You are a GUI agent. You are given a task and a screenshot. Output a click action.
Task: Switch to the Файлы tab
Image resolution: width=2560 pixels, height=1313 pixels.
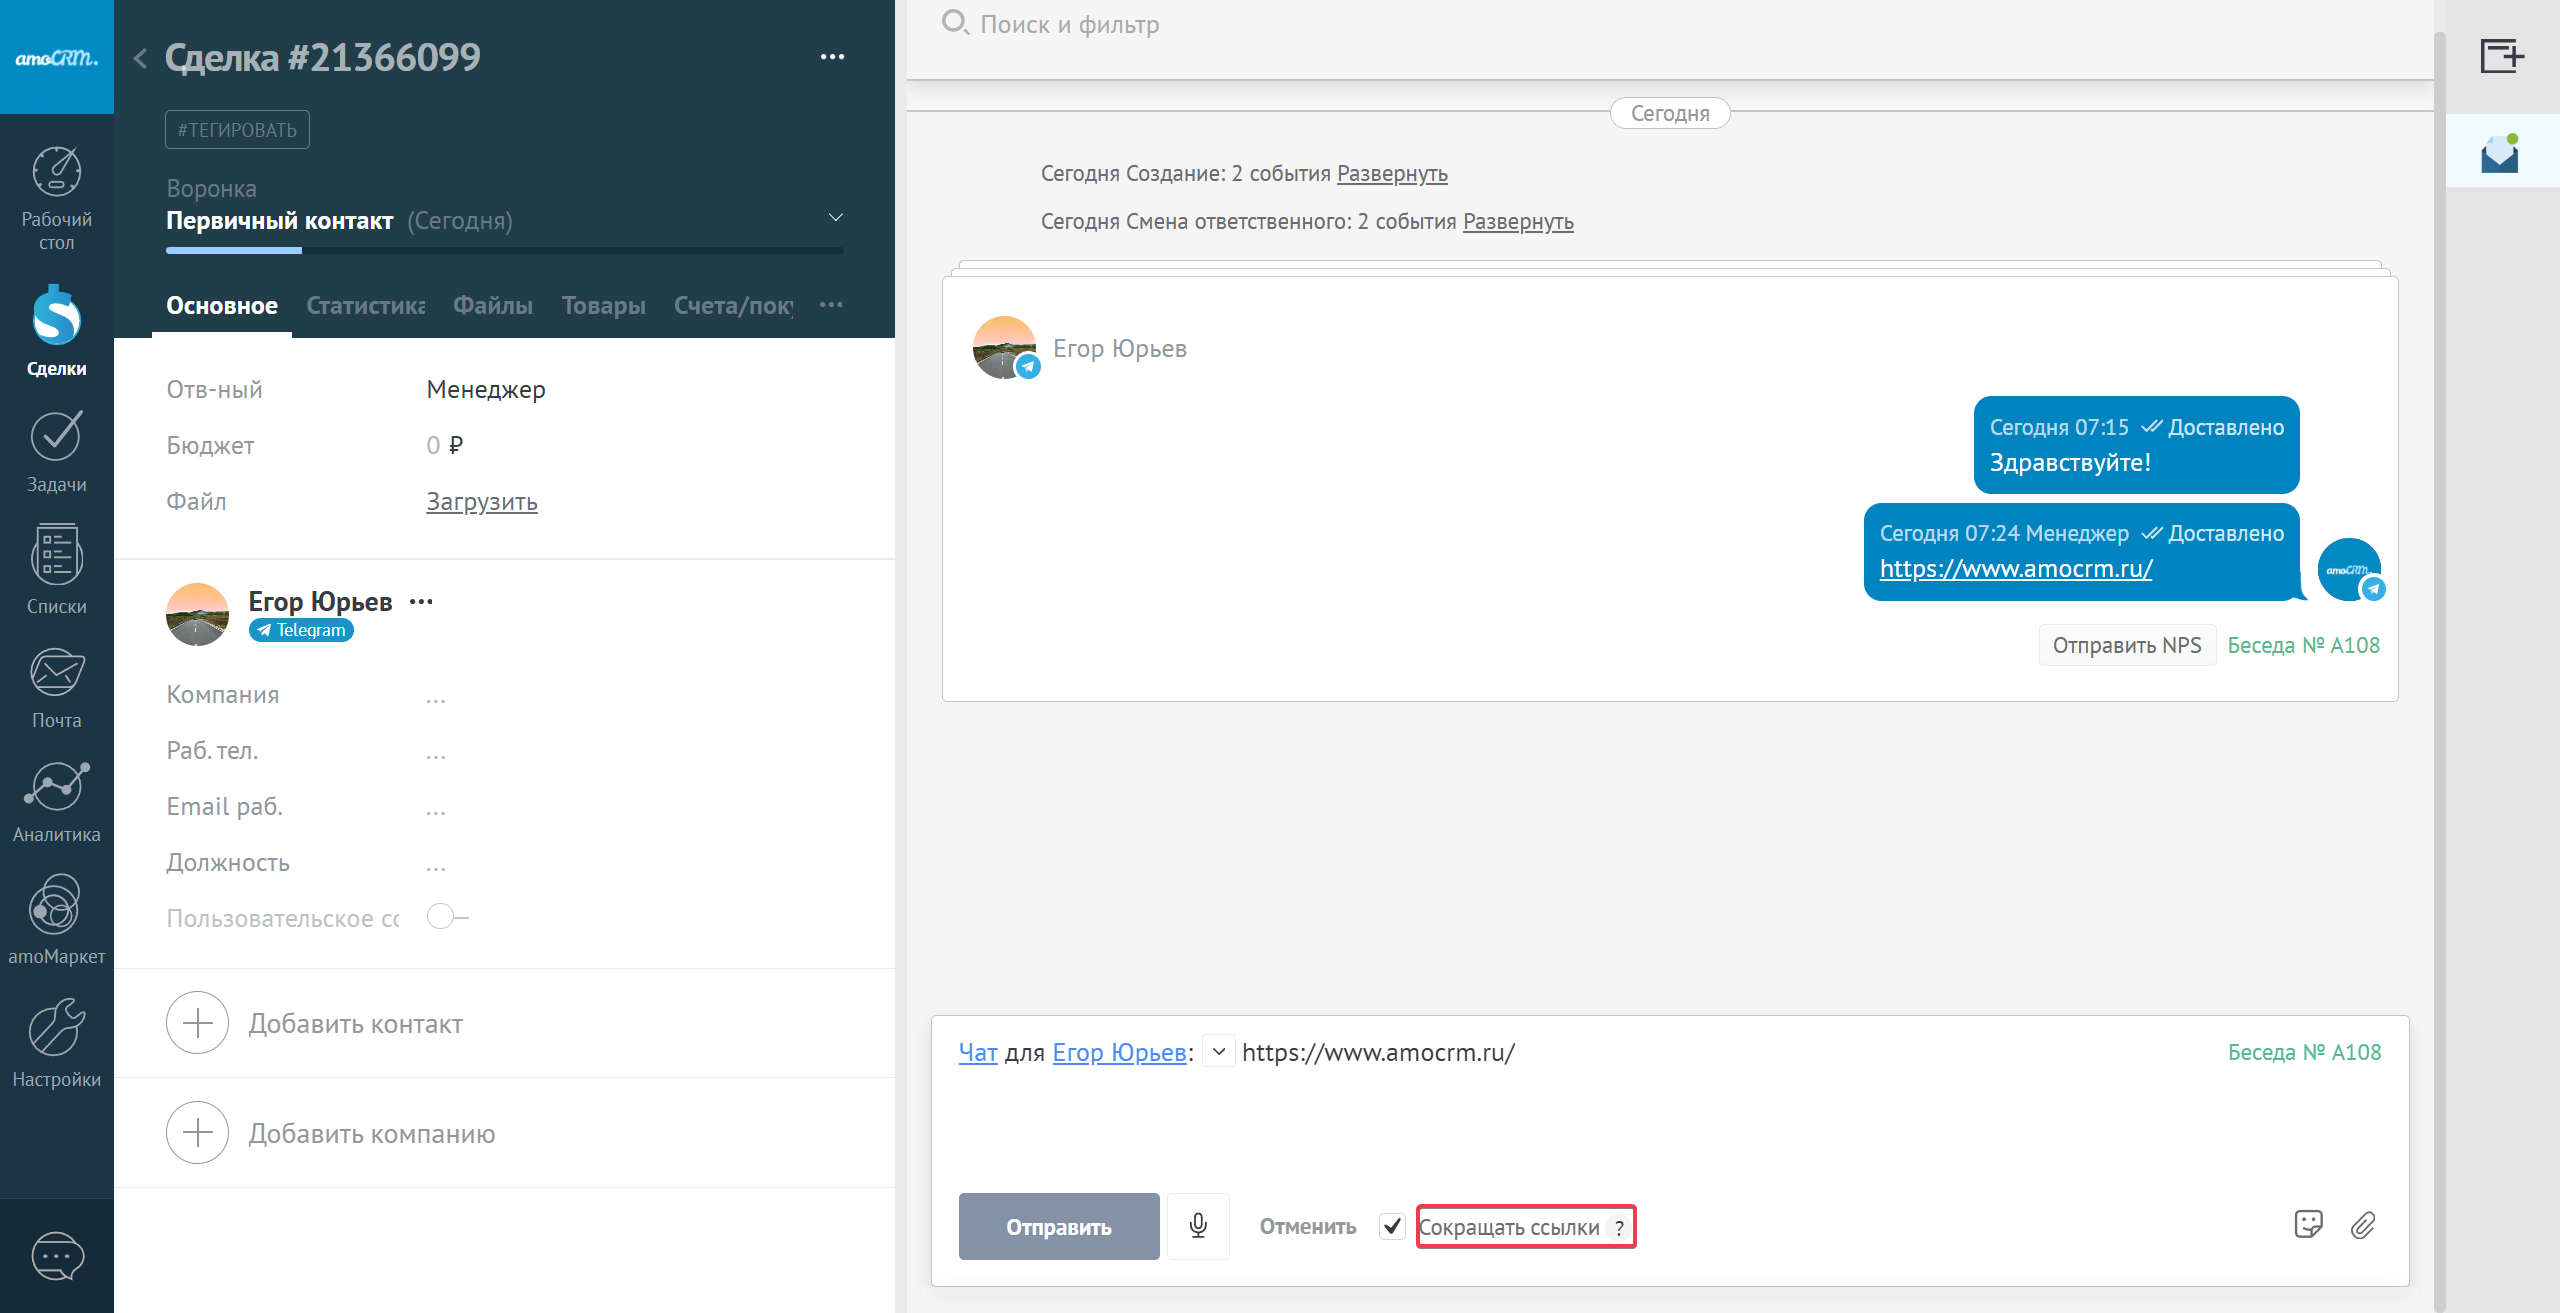492,306
